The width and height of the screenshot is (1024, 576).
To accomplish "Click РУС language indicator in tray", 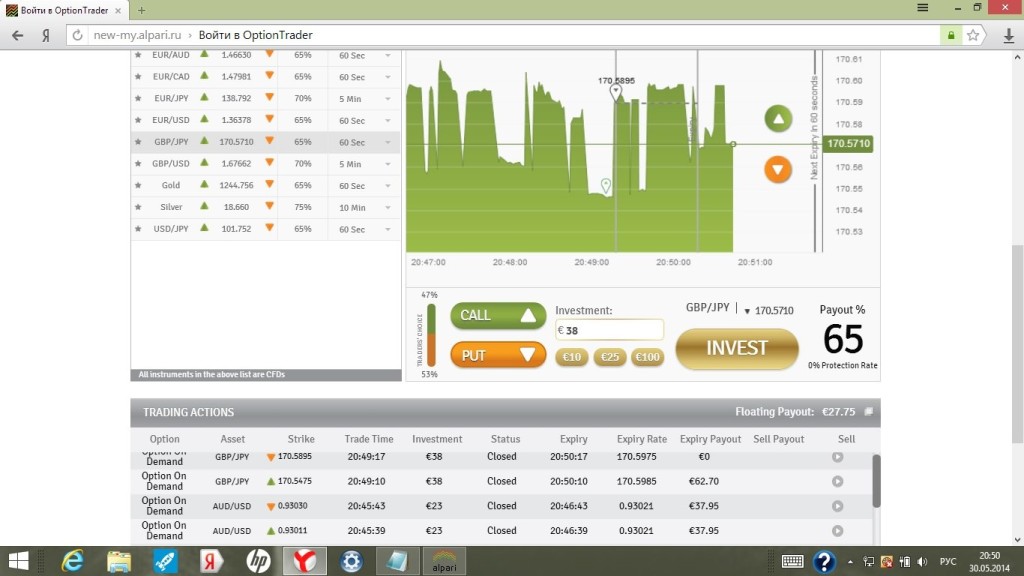I will click(948, 562).
